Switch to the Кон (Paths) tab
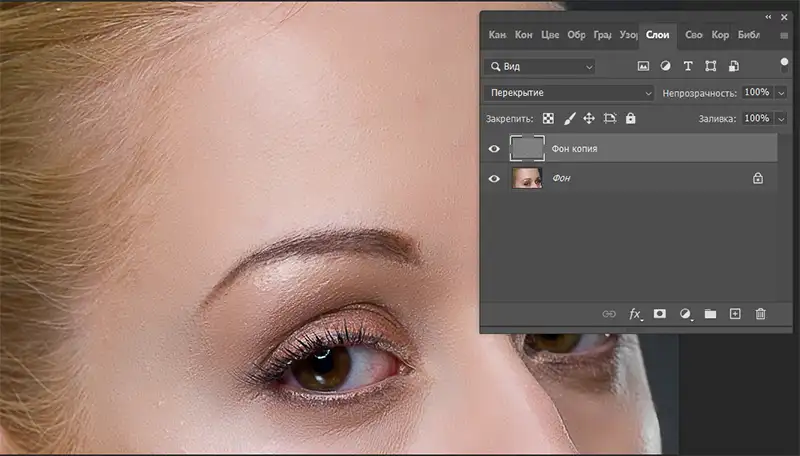The image size is (800, 456). [523, 35]
